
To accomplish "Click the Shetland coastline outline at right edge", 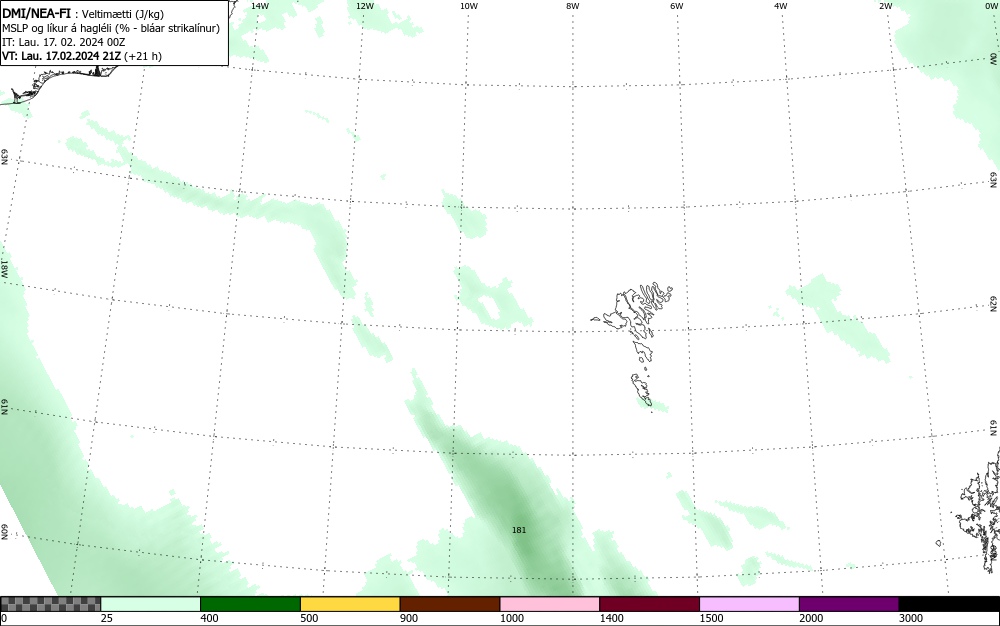I will click(x=979, y=510).
